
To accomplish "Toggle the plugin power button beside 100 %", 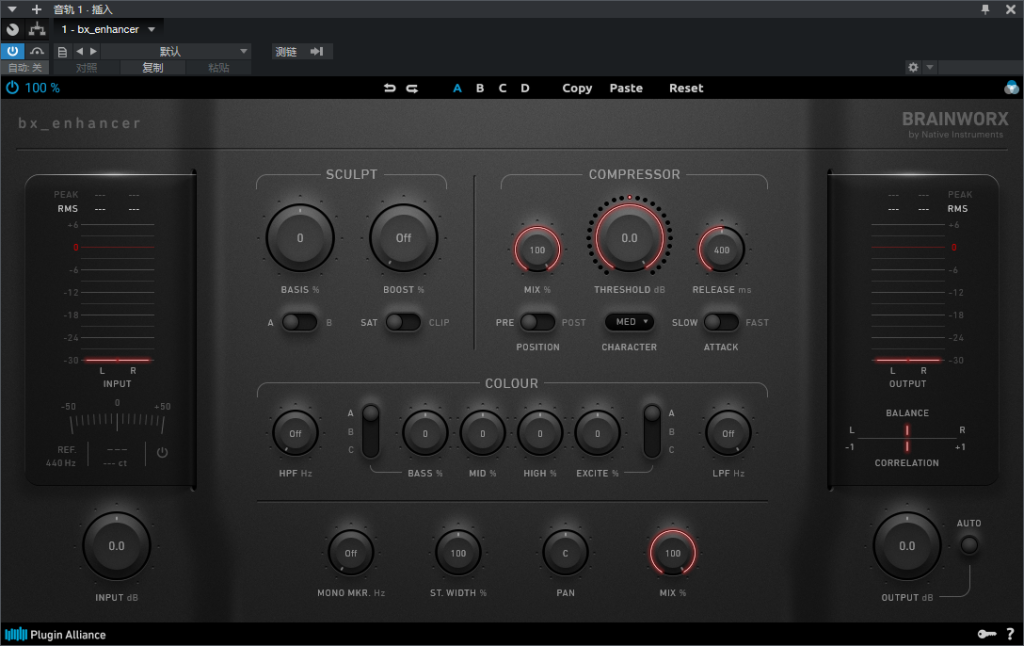I will pyautogui.click(x=12, y=88).
